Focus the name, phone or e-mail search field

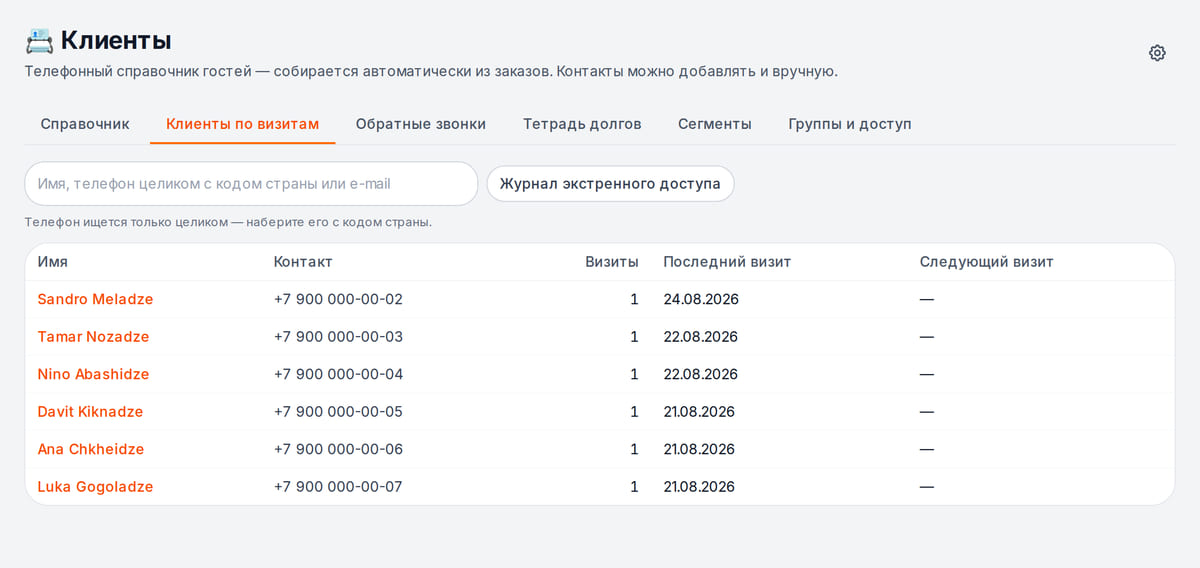pyautogui.click(x=251, y=184)
